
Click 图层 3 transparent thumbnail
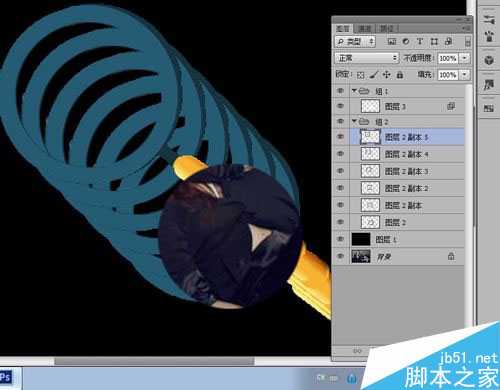[371, 106]
